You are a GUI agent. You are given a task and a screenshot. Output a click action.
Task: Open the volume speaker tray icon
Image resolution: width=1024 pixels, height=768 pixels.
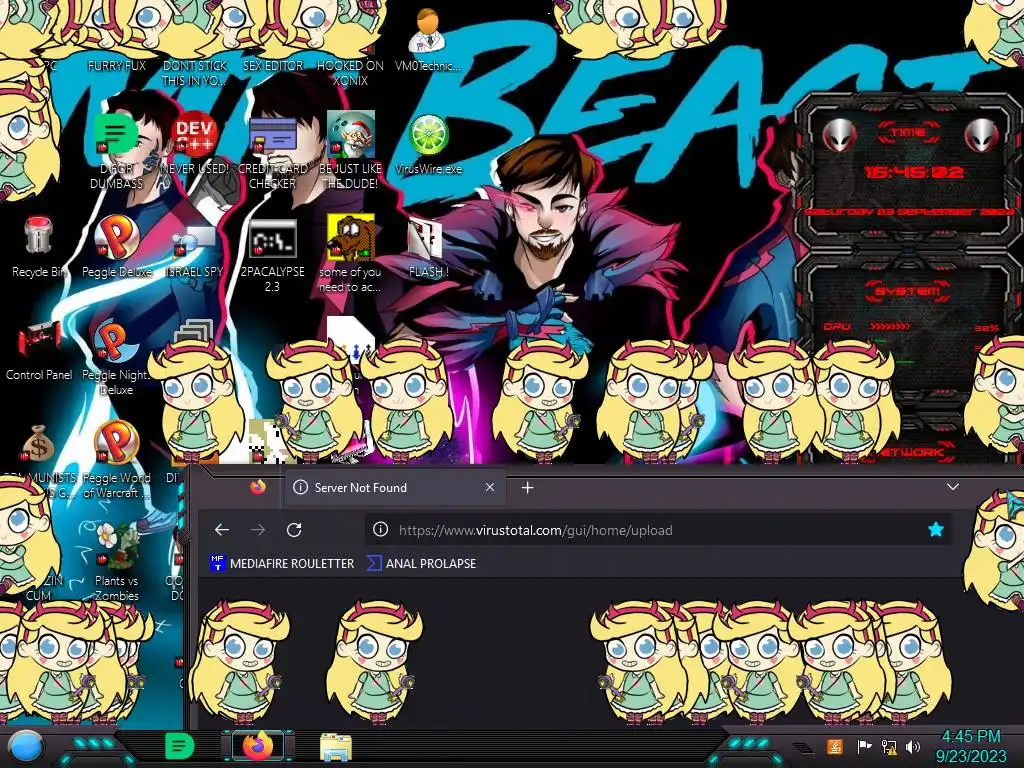click(x=913, y=746)
